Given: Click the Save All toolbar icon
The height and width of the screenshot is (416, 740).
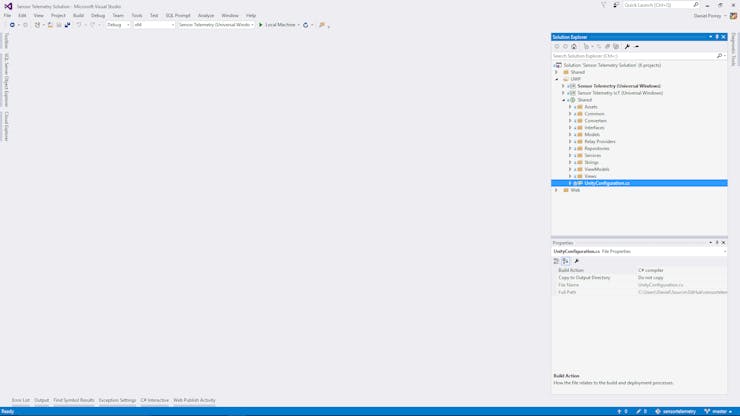Looking at the screenshot, I should [x=67, y=25].
